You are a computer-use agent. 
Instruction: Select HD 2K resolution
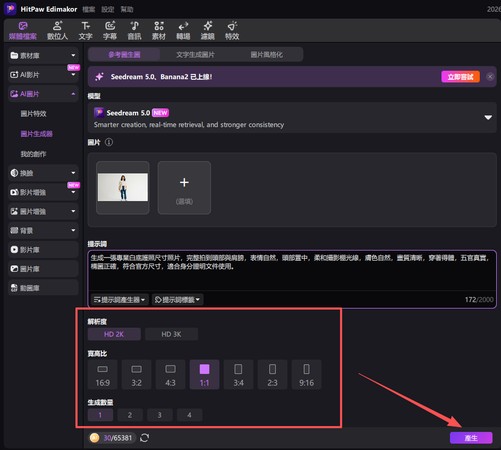coord(114,334)
